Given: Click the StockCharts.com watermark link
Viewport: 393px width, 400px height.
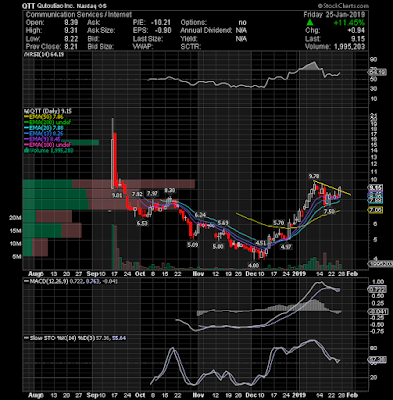Looking at the screenshot, I should (343, 6).
